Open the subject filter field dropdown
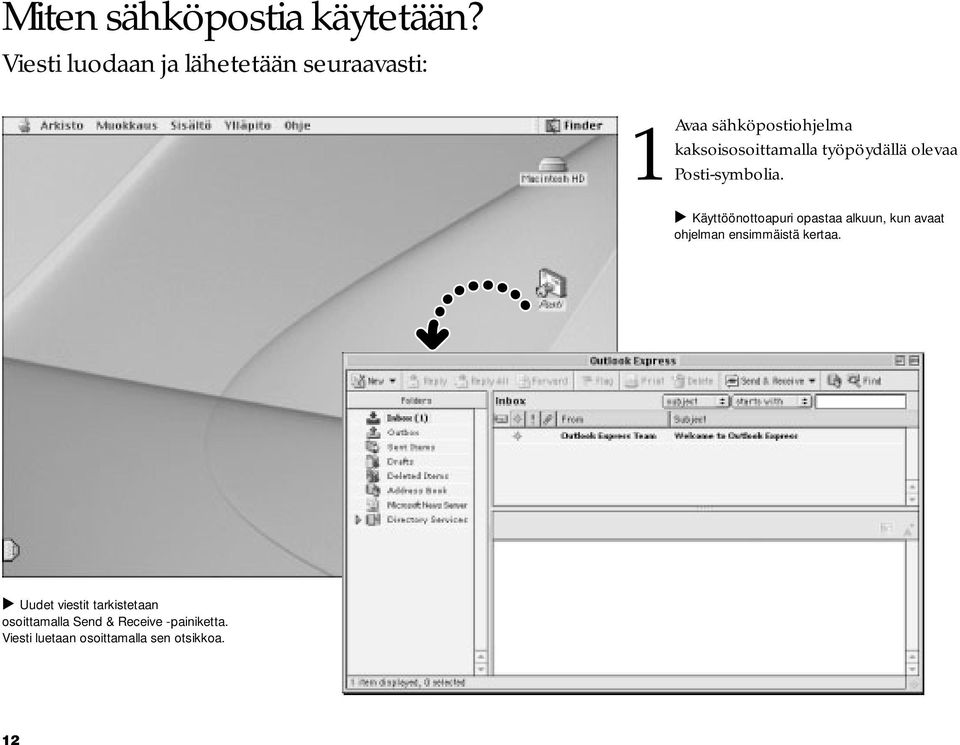Image resolution: width=960 pixels, height=745 pixels. [x=695, y=402]
